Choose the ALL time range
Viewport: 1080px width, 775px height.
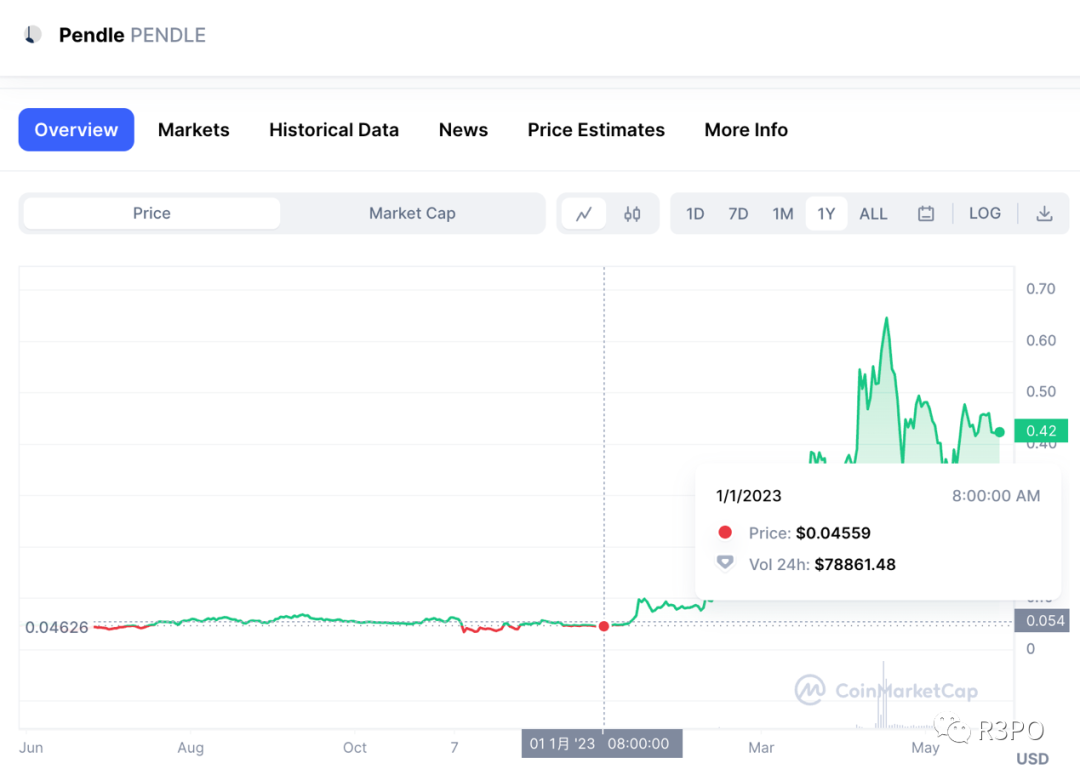pyautogui.click(x=873, y=214)
